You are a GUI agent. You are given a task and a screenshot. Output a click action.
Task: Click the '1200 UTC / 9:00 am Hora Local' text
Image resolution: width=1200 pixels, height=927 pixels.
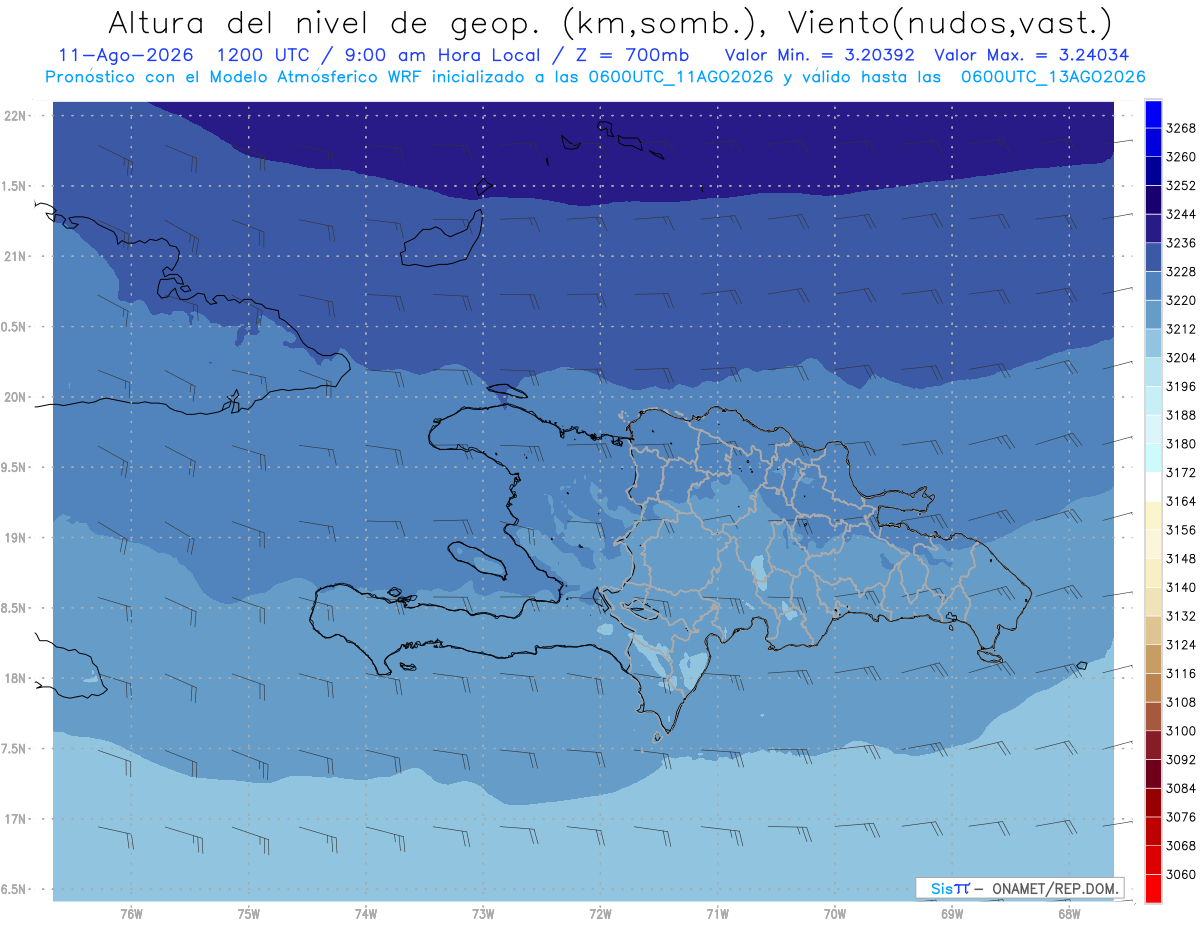point(380,55)
